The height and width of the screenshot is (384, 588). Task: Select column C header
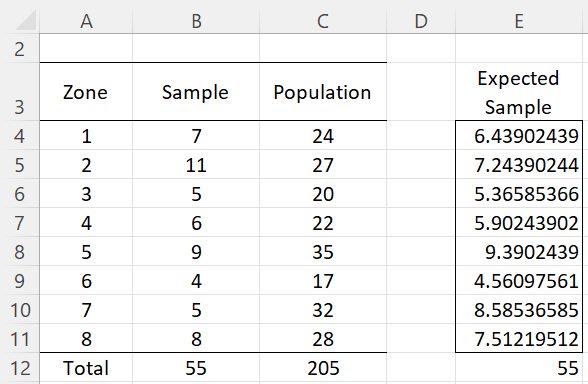pos(322,21)
